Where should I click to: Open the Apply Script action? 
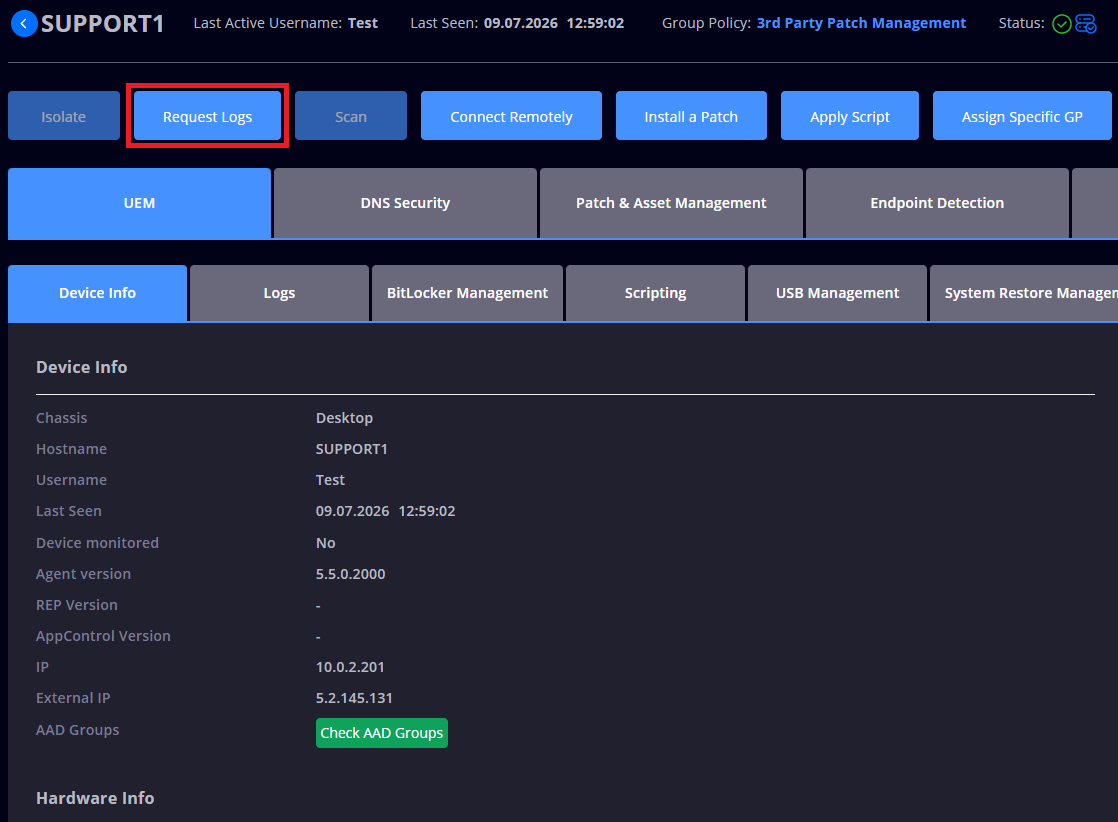(x=850, y=115)
